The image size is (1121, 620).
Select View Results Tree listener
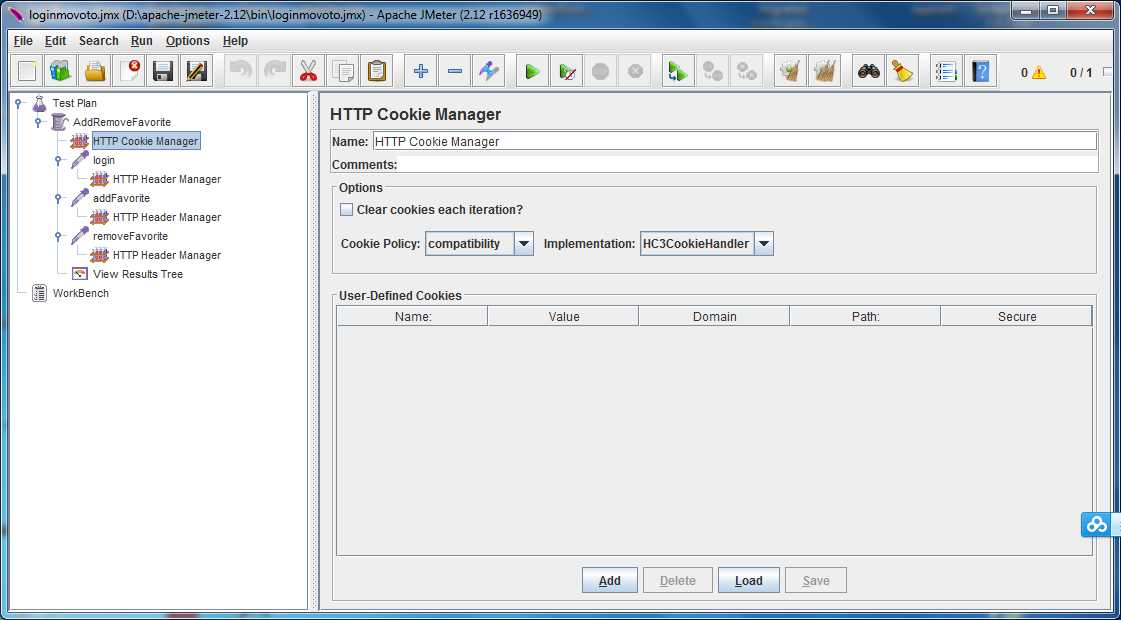(x=138, y=274)
